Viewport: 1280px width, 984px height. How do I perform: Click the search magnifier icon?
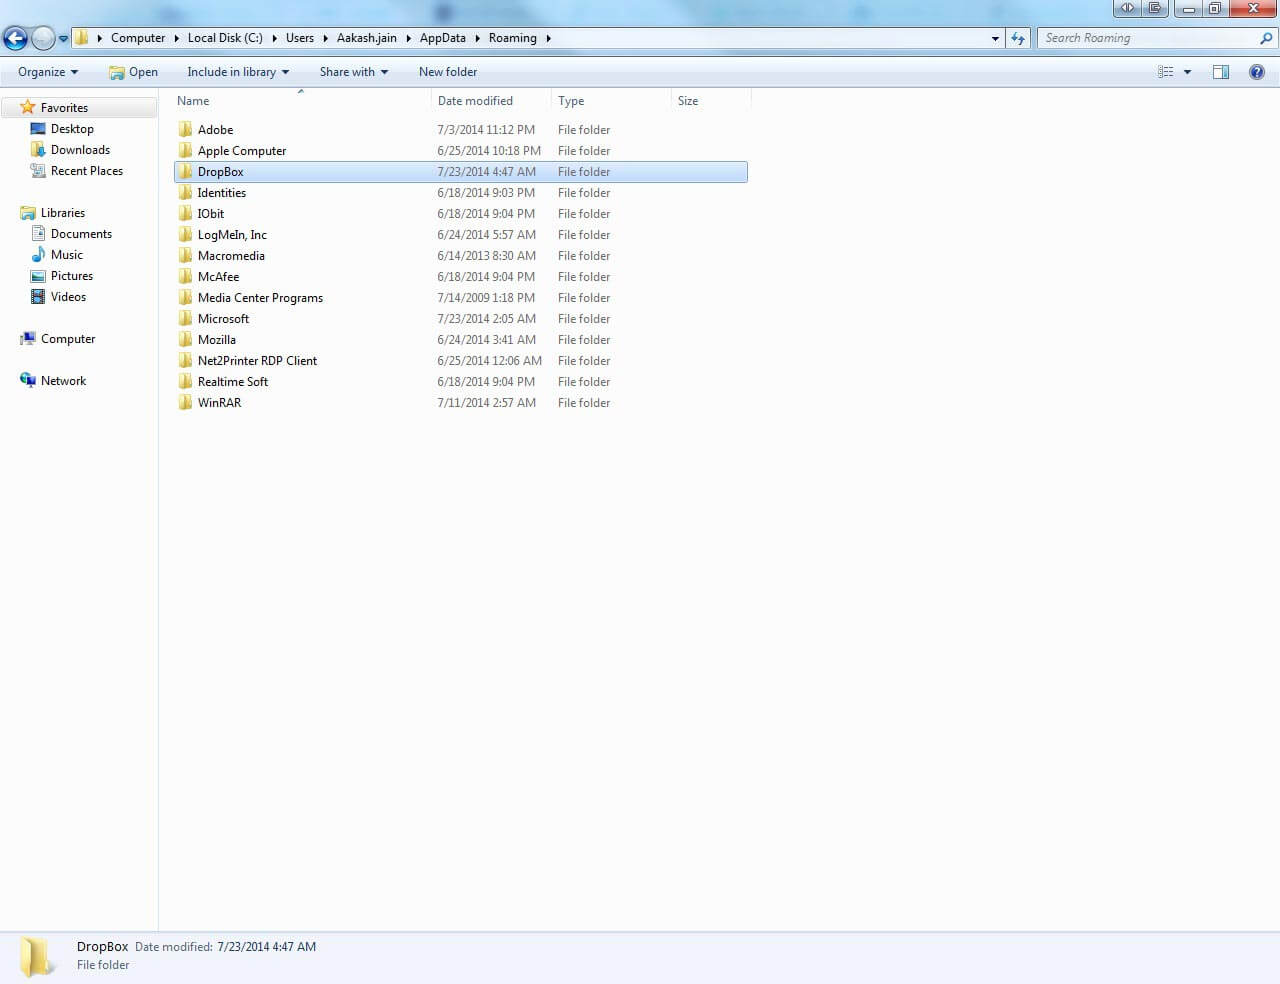pos(1266,38)
